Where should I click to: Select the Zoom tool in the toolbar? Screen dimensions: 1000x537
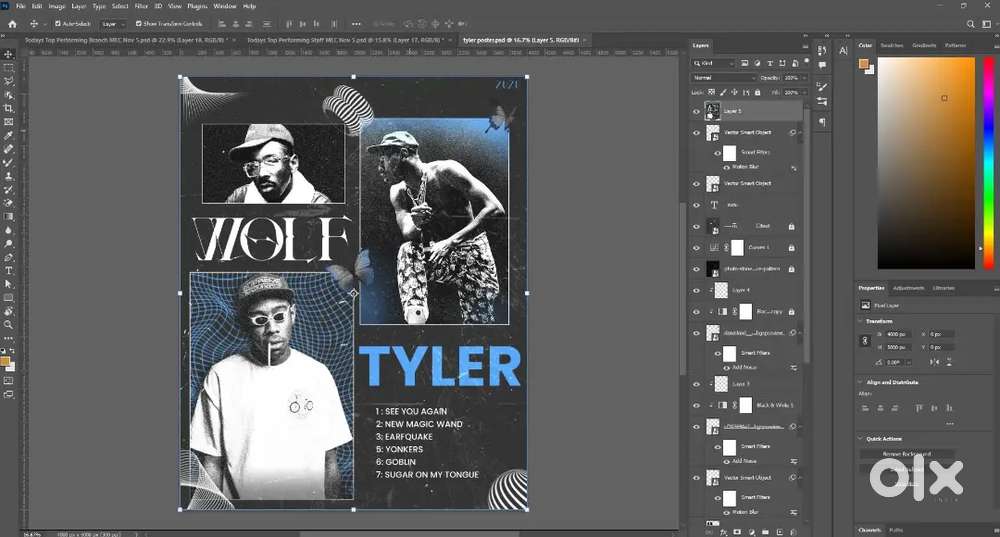tap(8, 324)
